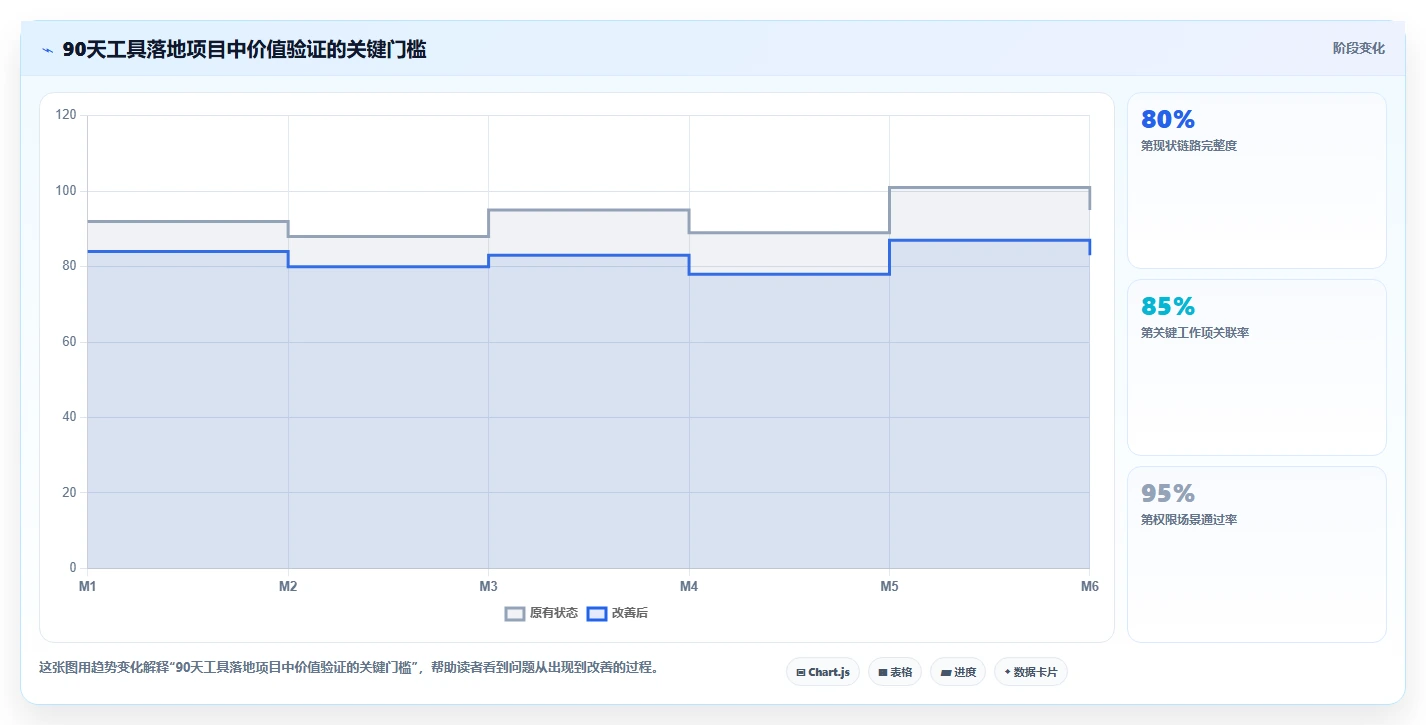The height and width of the screenshot is (725, 1426).
Task: Click the 100 y-axis tick label
Action: click(x=66, y=191)
